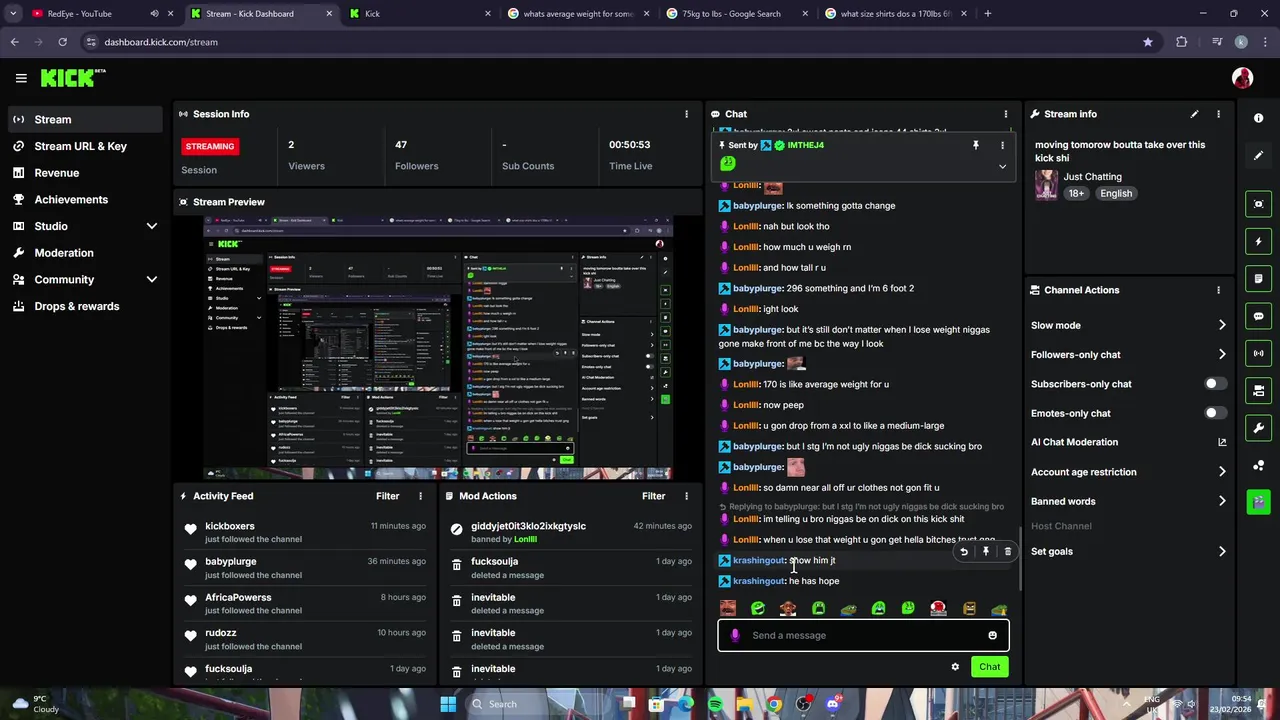Open Channel Actions options menu

coord(1218,290)
